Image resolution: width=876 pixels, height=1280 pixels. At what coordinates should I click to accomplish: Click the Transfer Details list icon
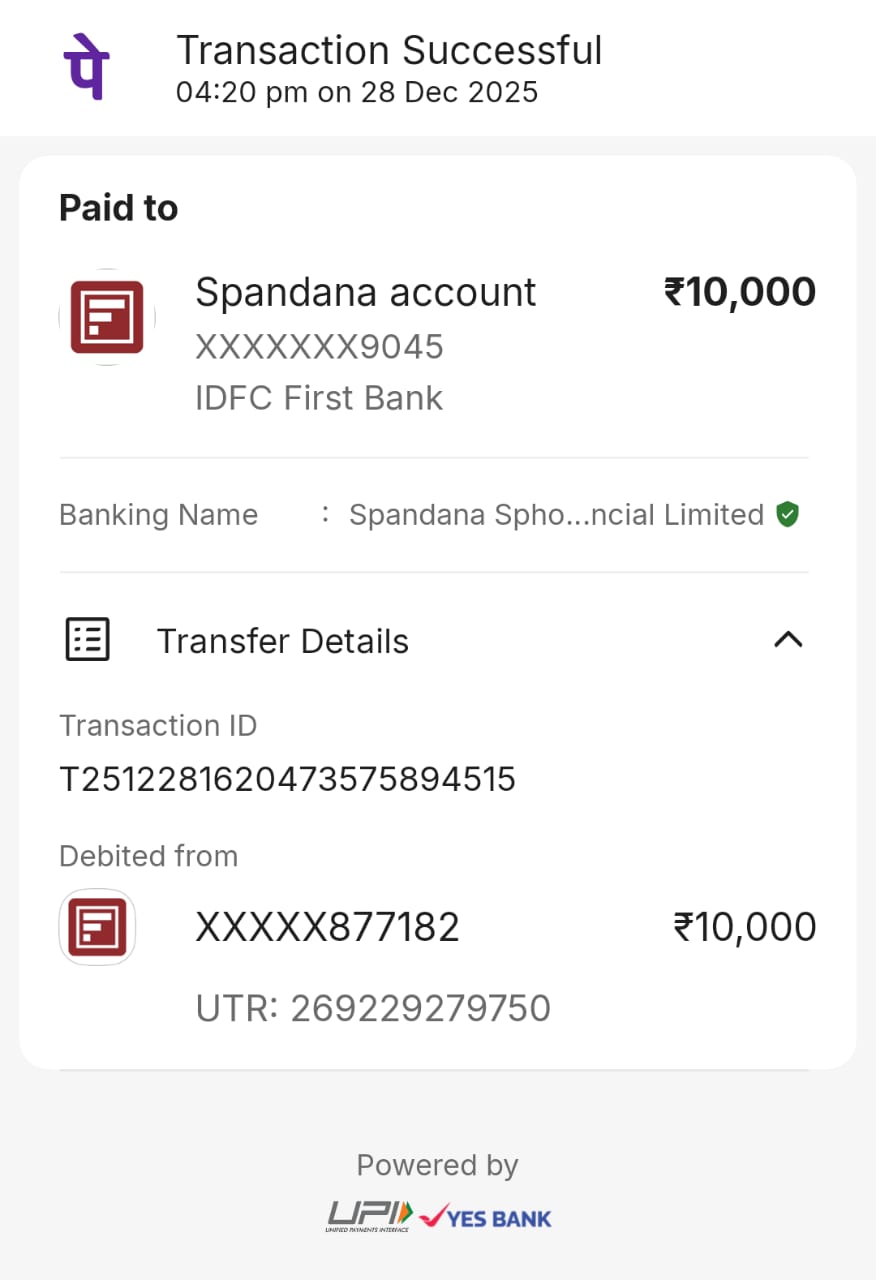pyautogui.click(x=88, y=640)
